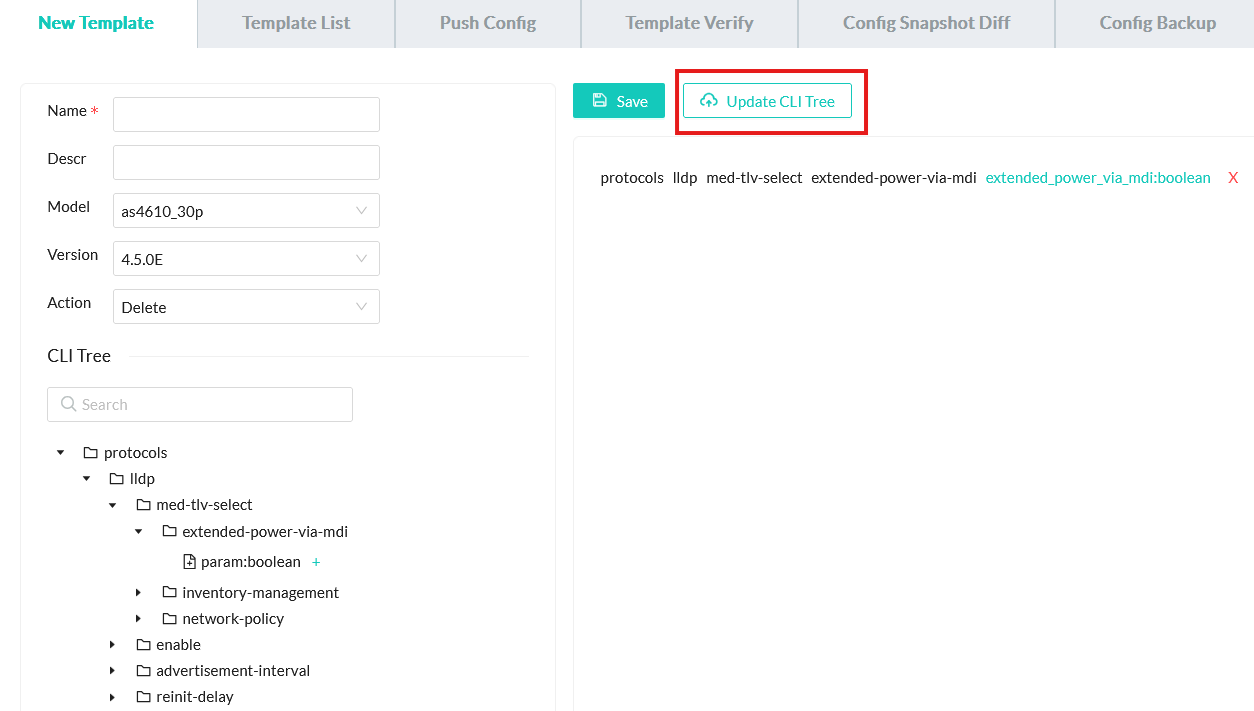
Task: Open the Version dropdown
Action: [x=246, y=259]
